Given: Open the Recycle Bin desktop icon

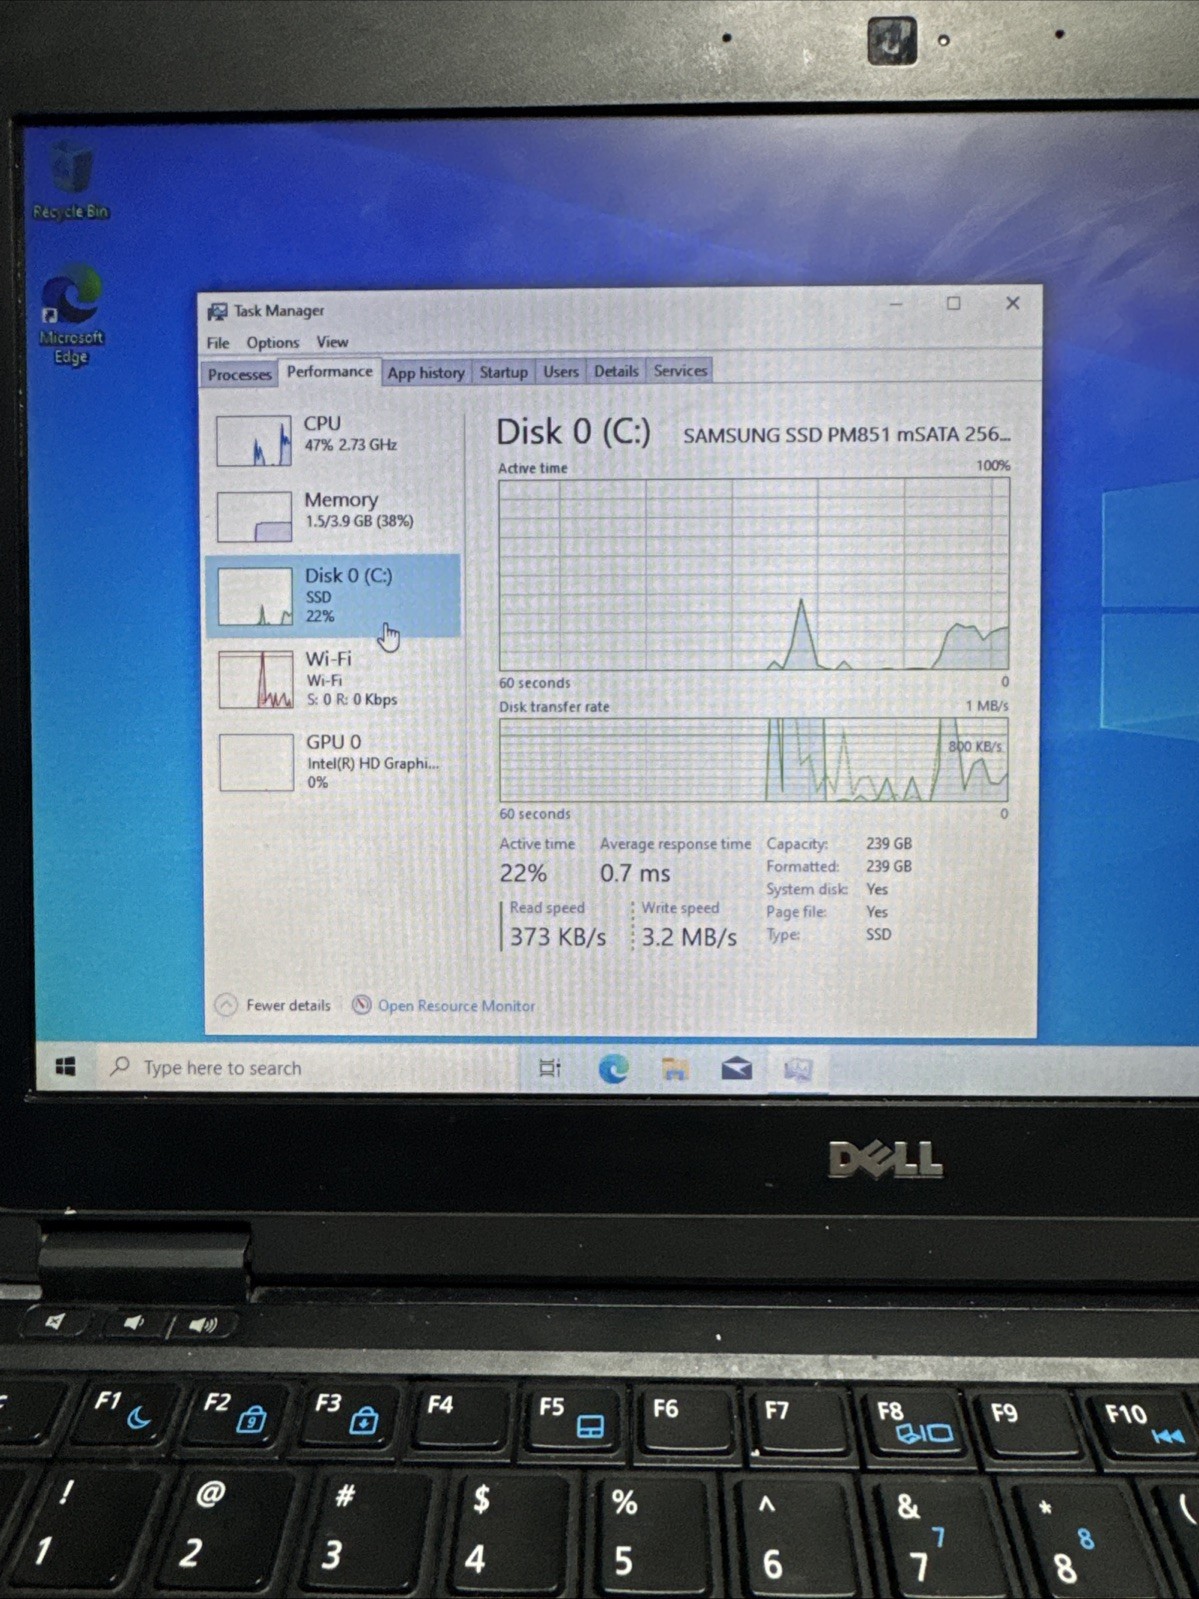Looking at the screenshot, I should [71, 180].
